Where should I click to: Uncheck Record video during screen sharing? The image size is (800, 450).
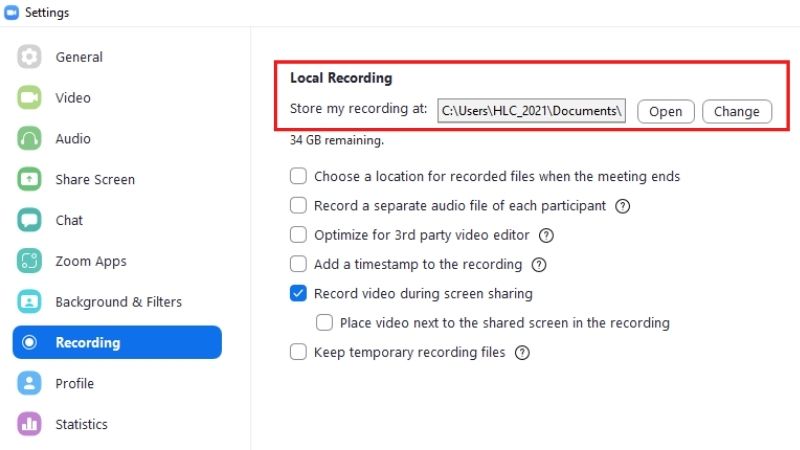[298, 293]
